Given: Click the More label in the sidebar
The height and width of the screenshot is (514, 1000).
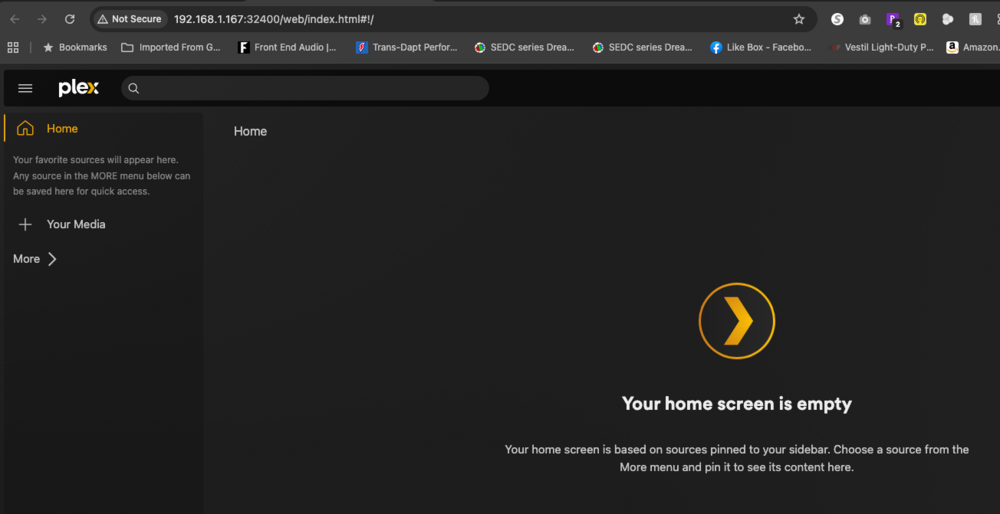Looking at the screenshot, I should click(x=26, y=259).
